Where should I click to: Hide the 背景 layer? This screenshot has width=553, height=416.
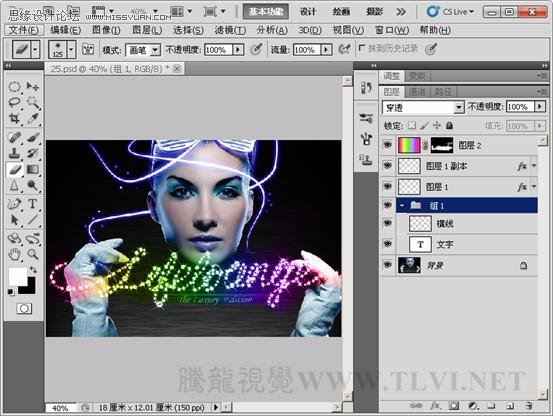pyautogui.click(x=388, y=265)
